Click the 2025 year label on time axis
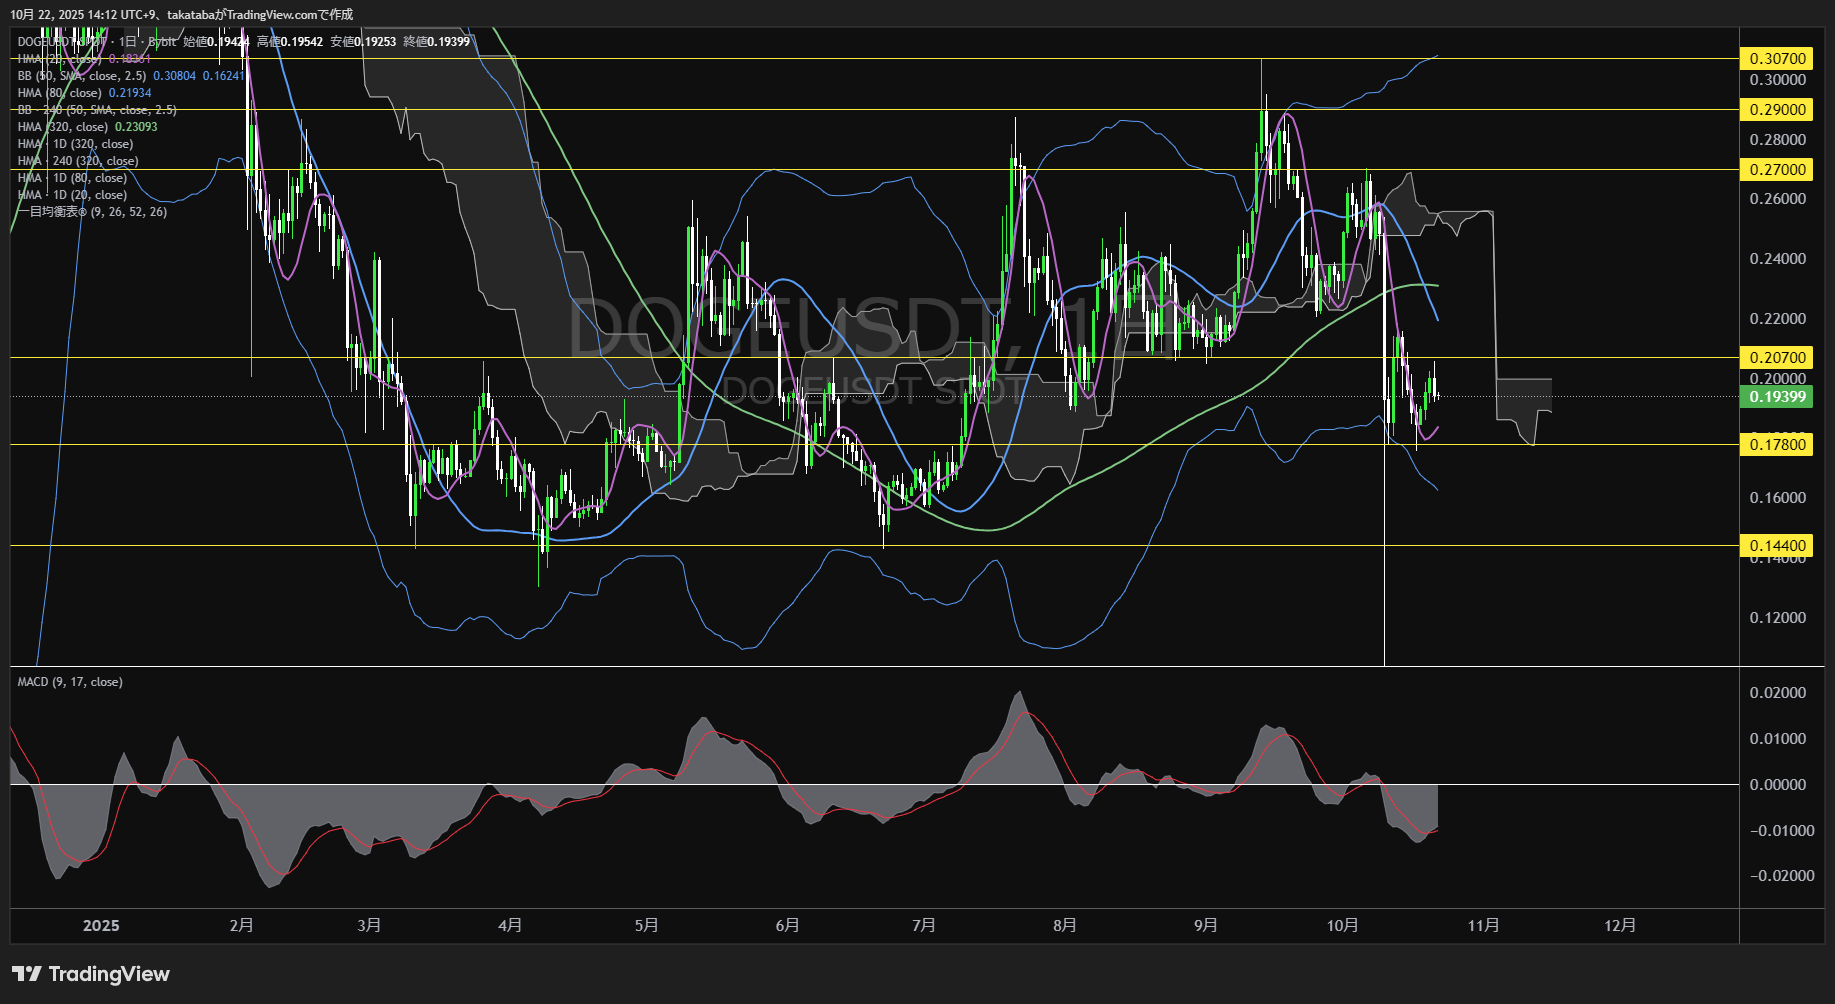The image size is (1835, 1004). 101,926
